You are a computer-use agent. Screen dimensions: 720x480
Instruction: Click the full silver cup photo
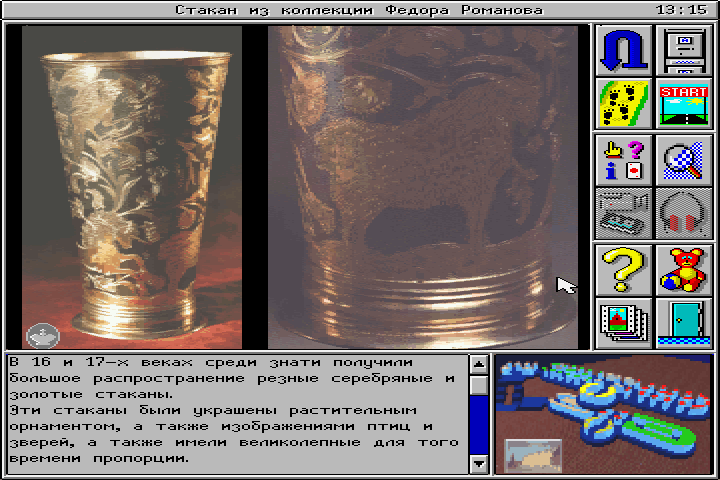(x=132, y=187)
